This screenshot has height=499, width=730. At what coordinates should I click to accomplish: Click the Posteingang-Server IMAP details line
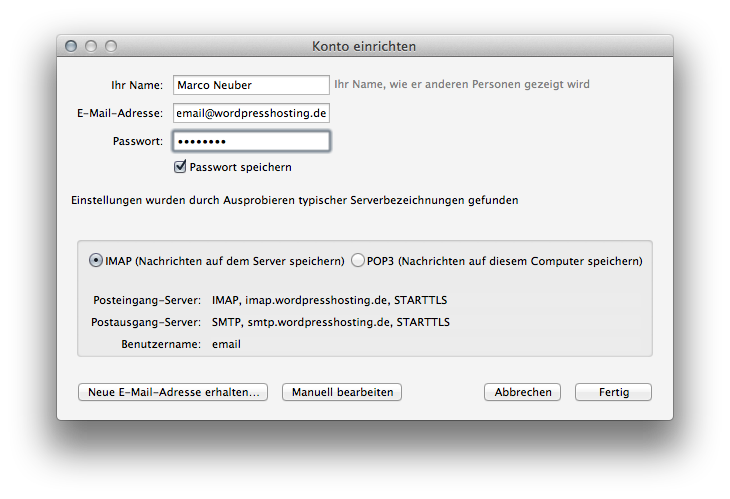click(330, 300)
